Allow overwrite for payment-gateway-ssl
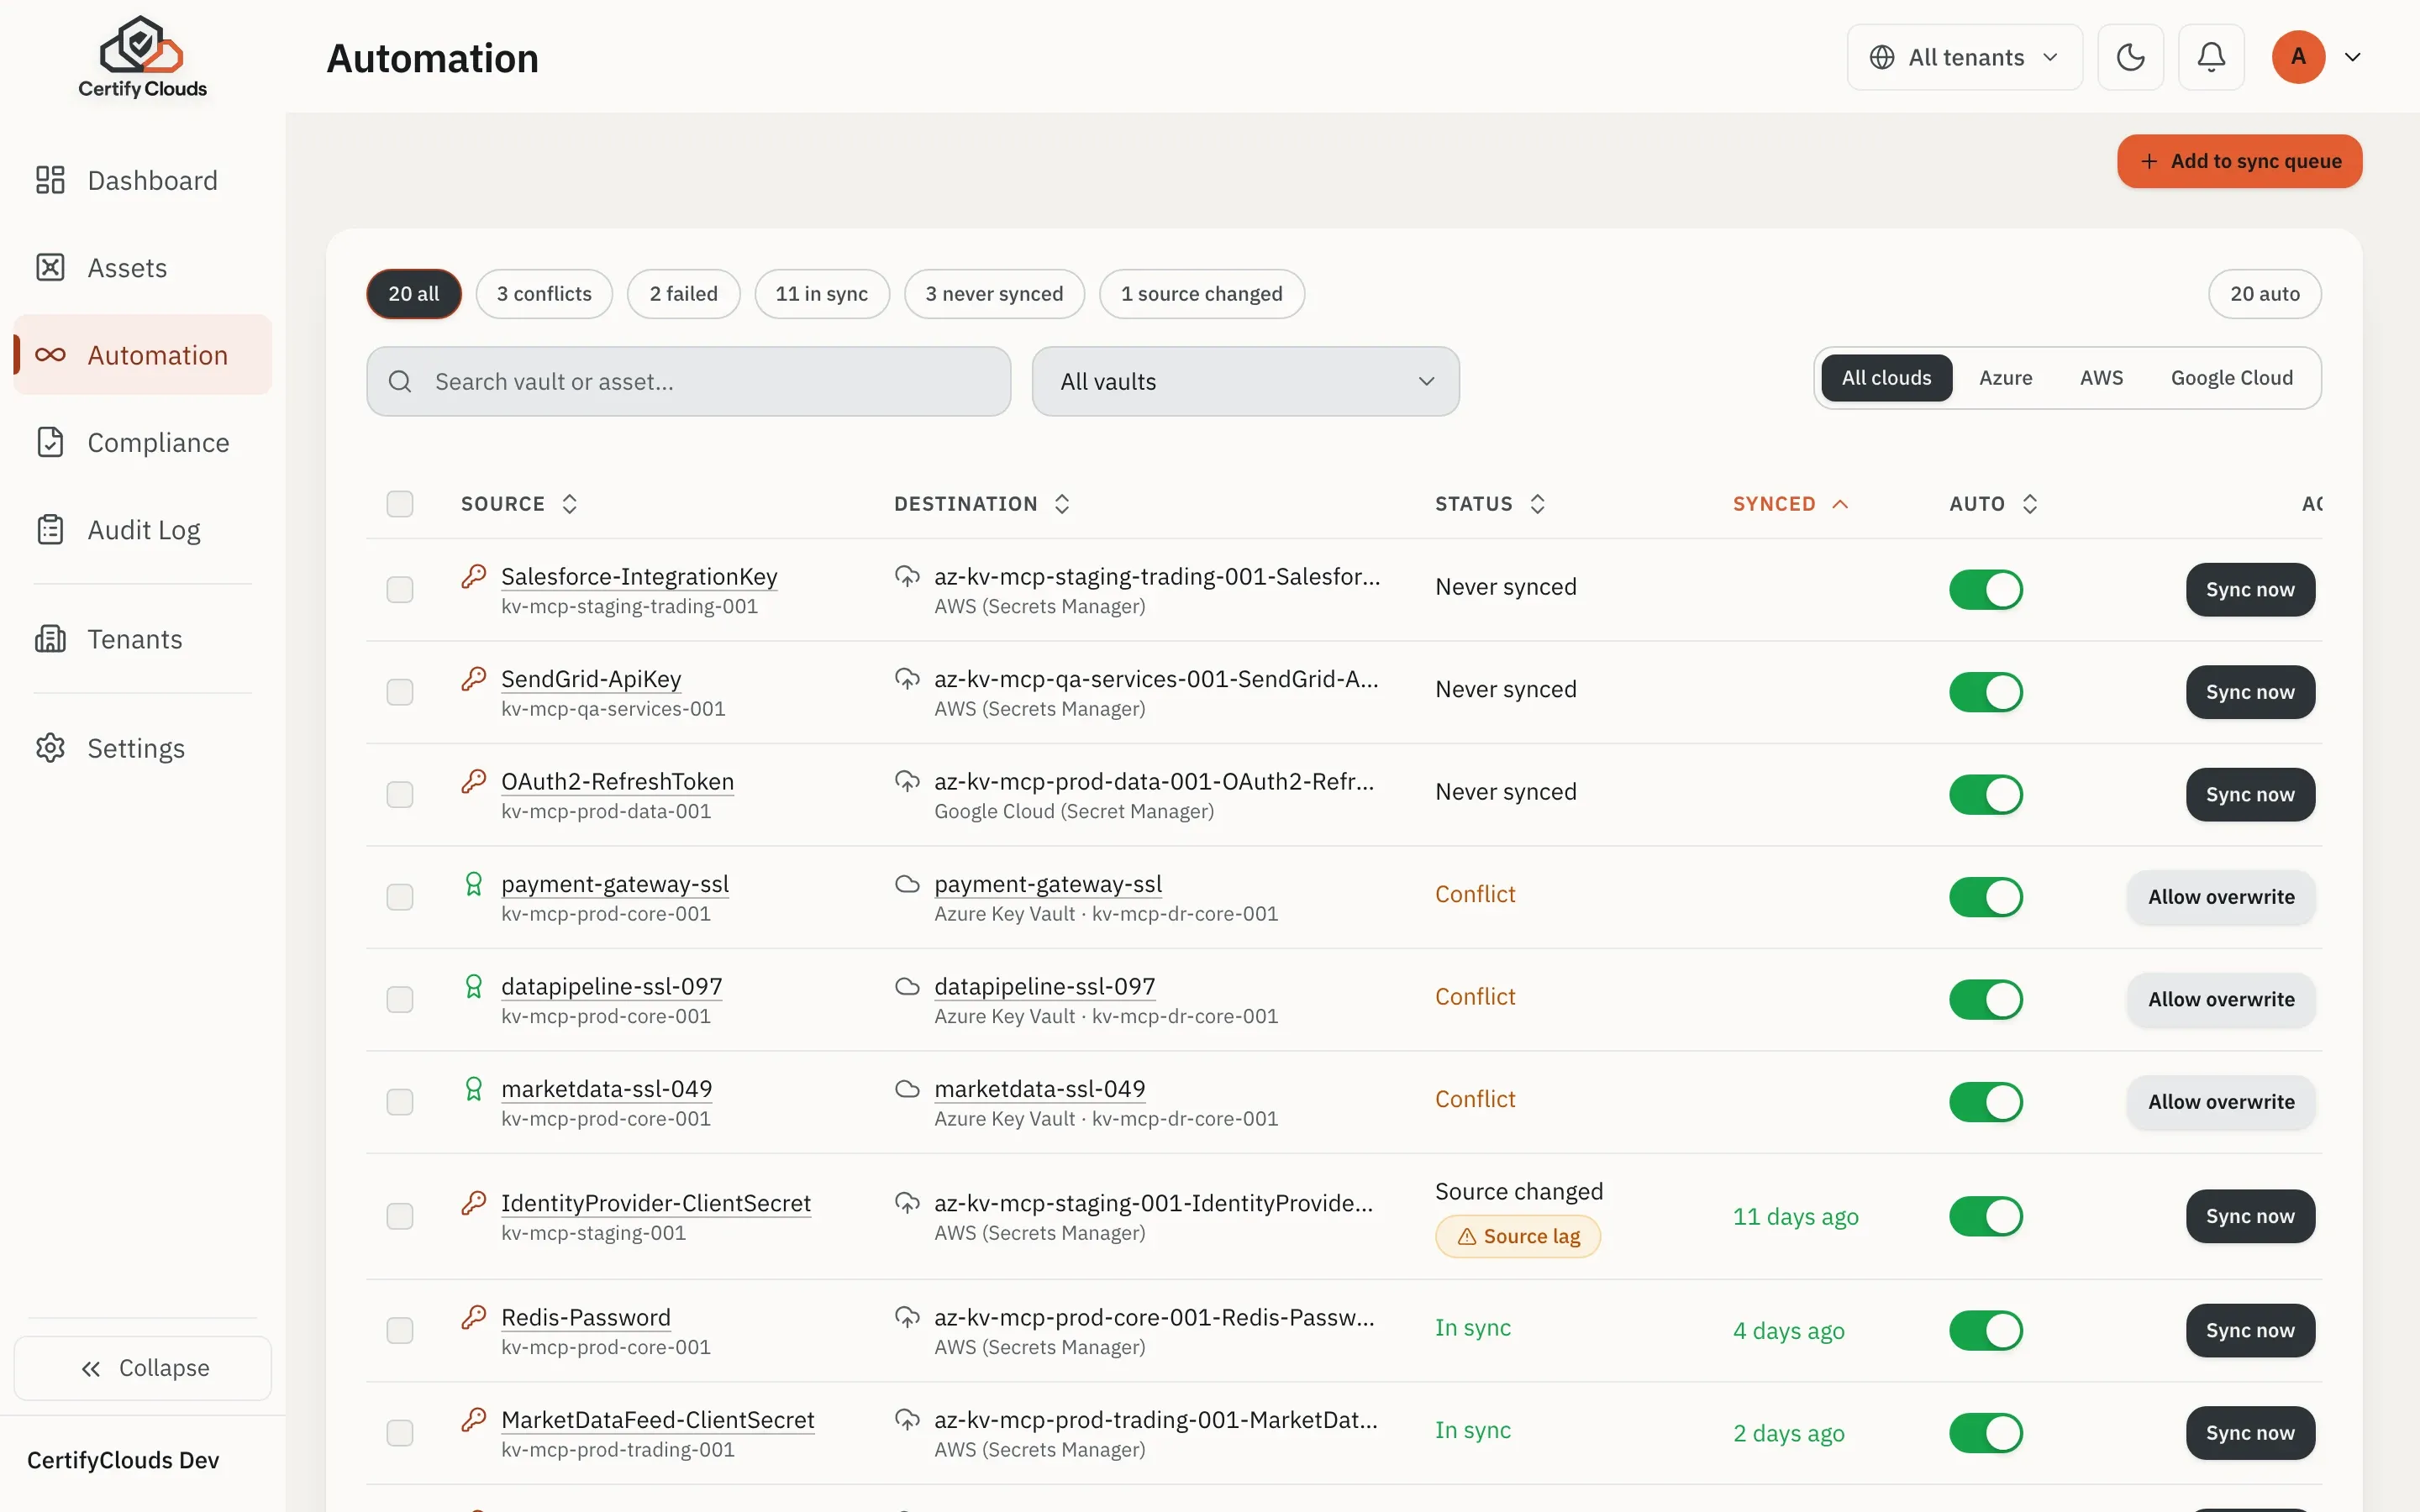Screen dimensions: 2420x1512 (x=2221, y=897)
